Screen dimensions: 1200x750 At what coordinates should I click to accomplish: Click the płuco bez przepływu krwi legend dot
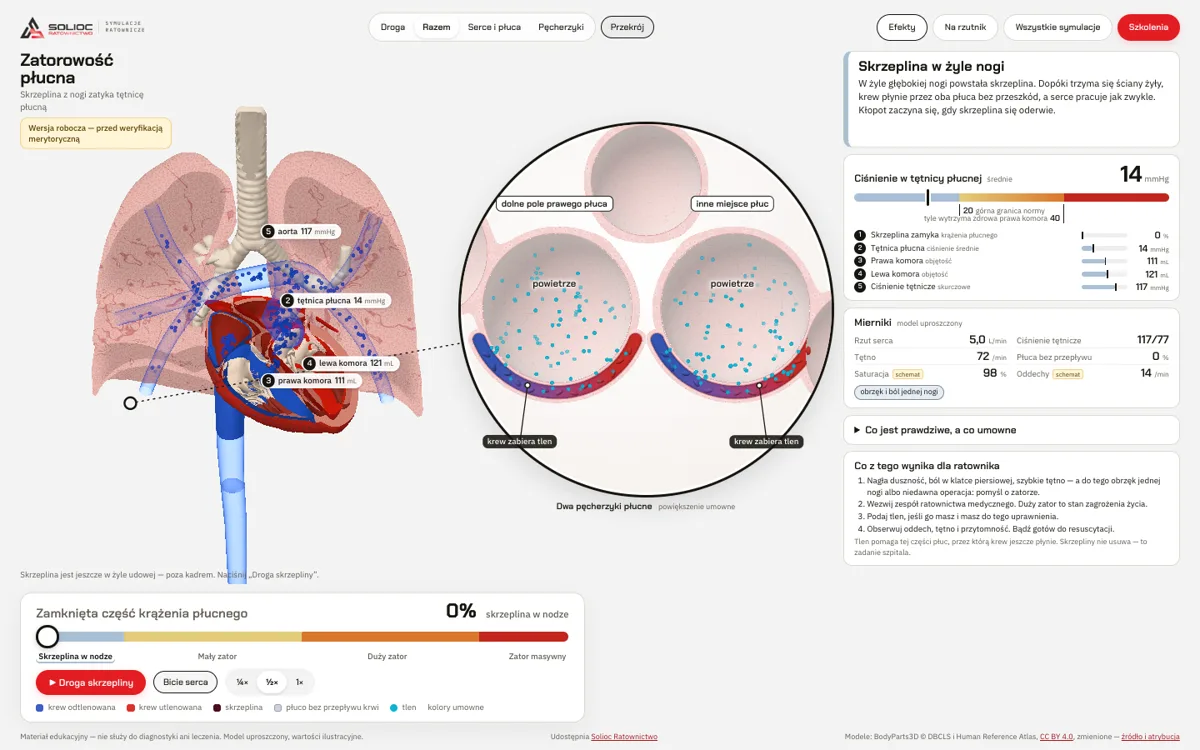(278, 707)
